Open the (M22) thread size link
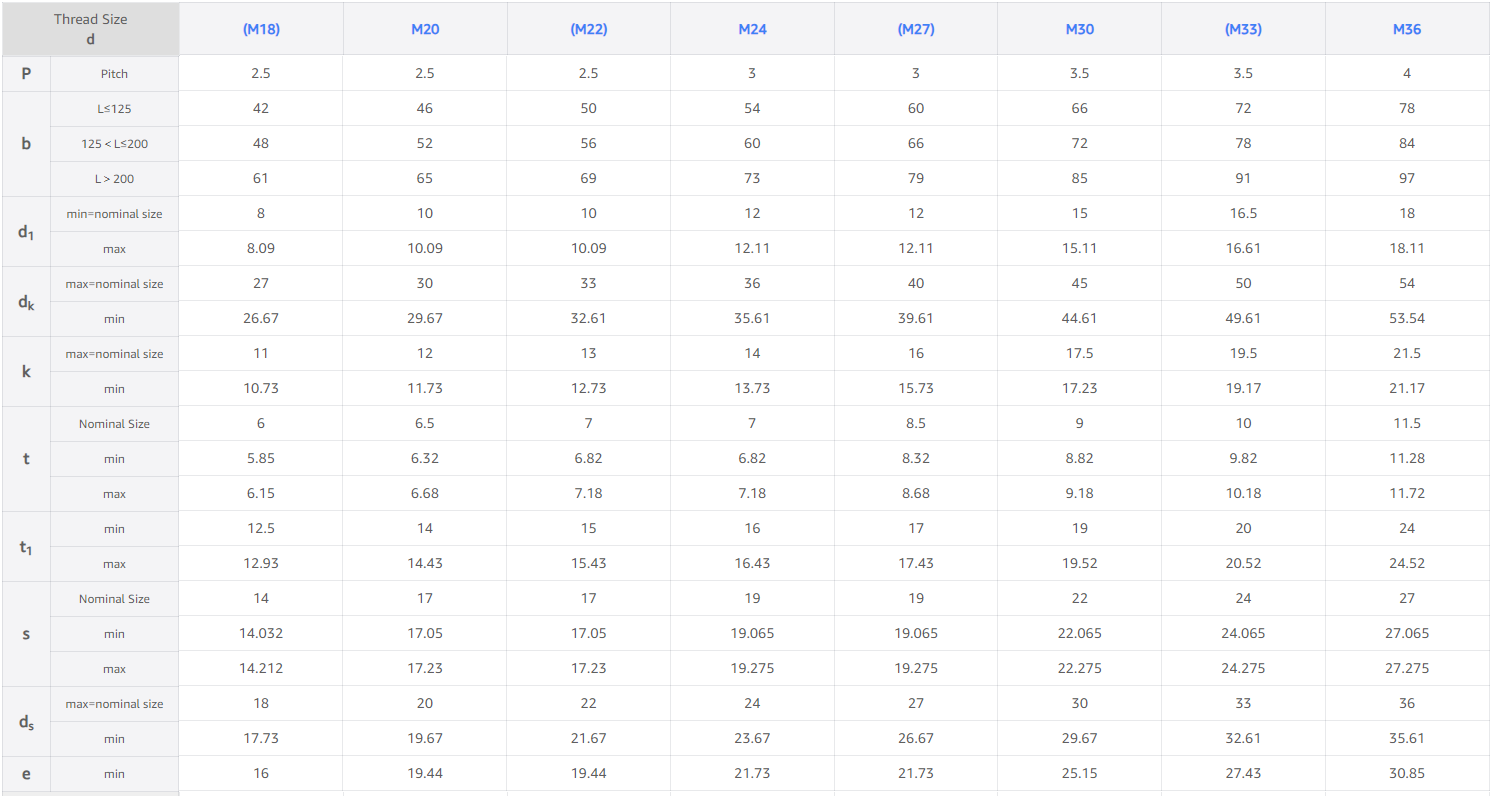 589,29
